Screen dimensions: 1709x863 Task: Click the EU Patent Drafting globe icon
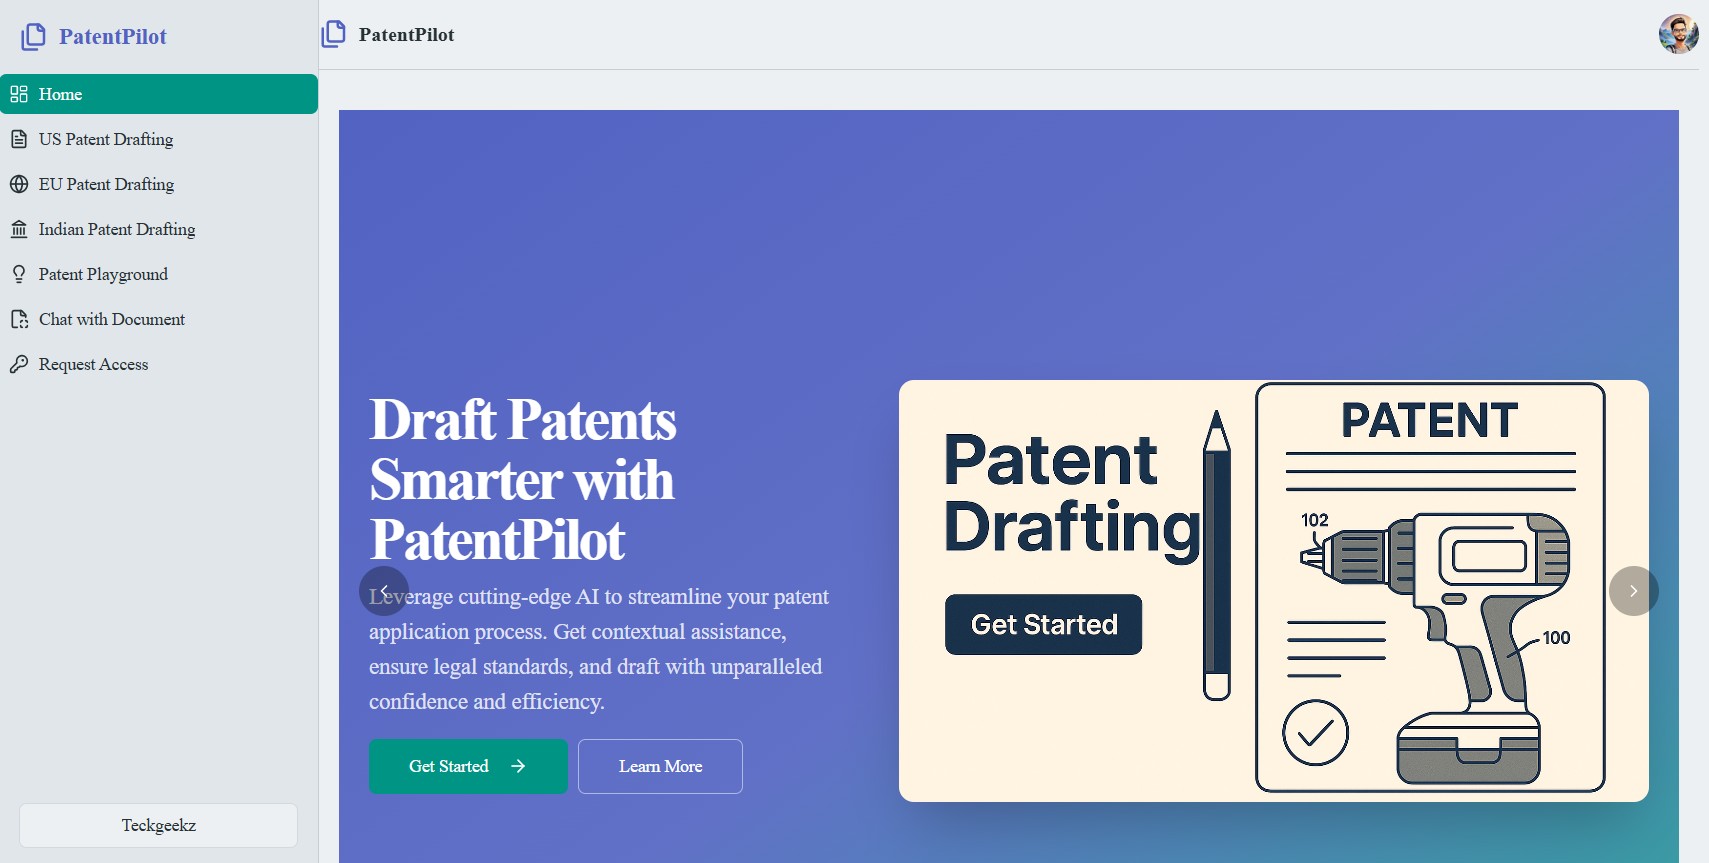[19, 184]
